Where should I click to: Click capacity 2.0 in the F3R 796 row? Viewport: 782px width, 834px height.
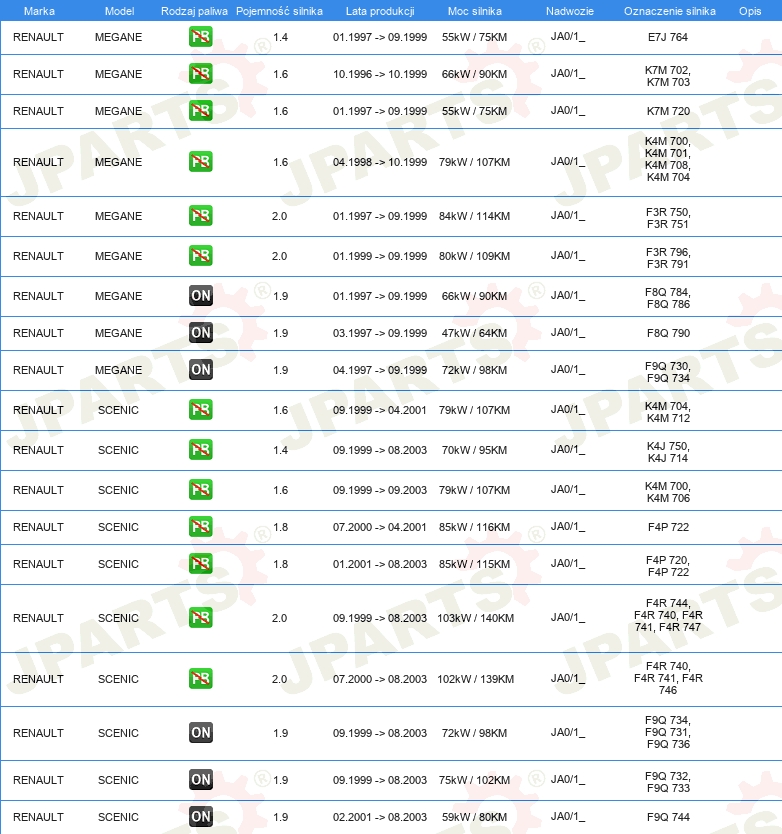coord(279,256)
